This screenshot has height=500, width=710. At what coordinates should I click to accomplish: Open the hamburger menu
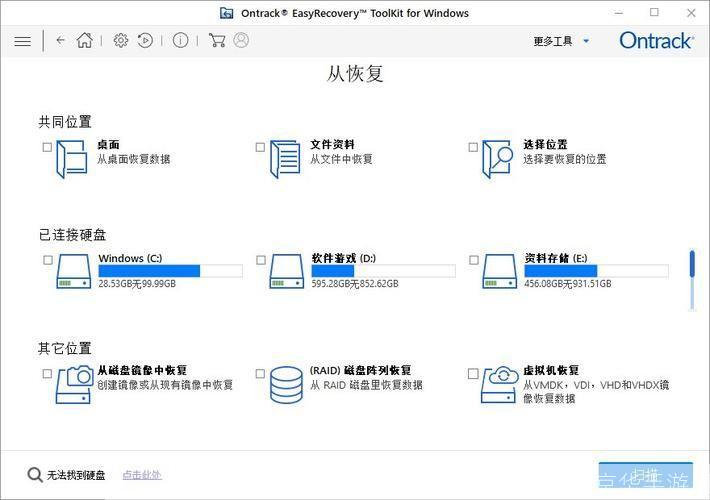coord(23,41)
